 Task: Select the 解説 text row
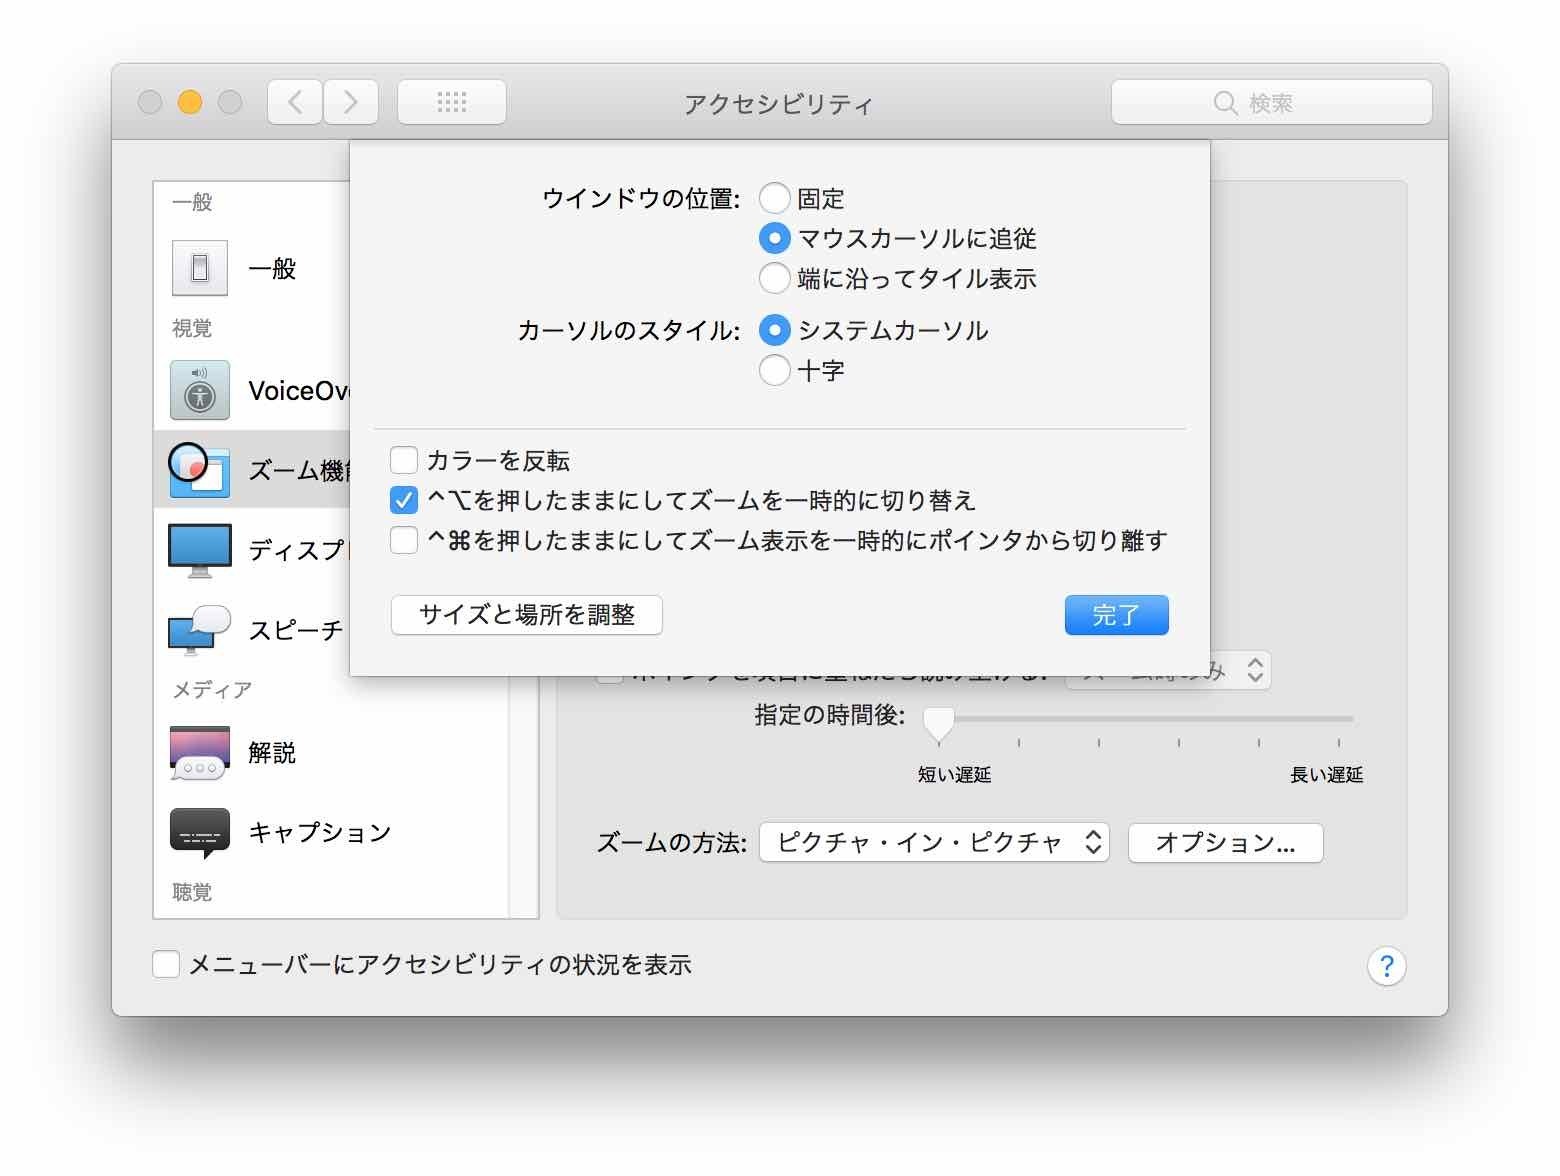pyautogui.click(x=272, y=752)
